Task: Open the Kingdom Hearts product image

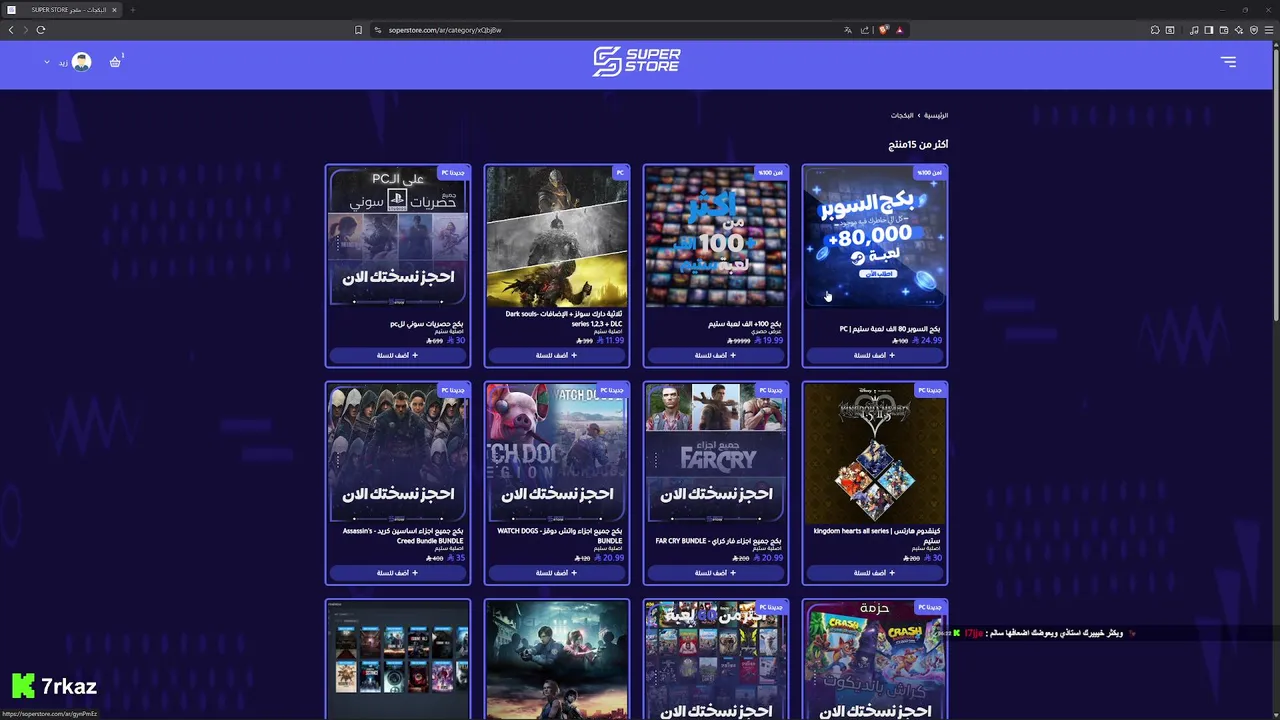Action: coord(875,455)
